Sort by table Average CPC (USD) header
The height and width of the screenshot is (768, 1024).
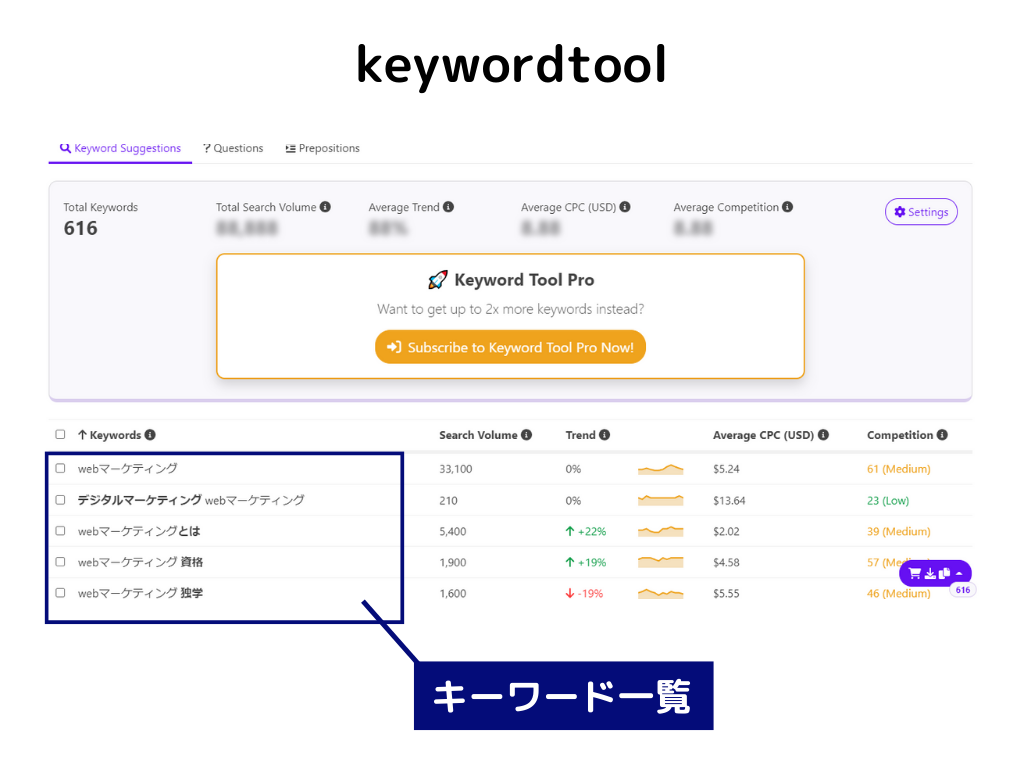point(763,435)
